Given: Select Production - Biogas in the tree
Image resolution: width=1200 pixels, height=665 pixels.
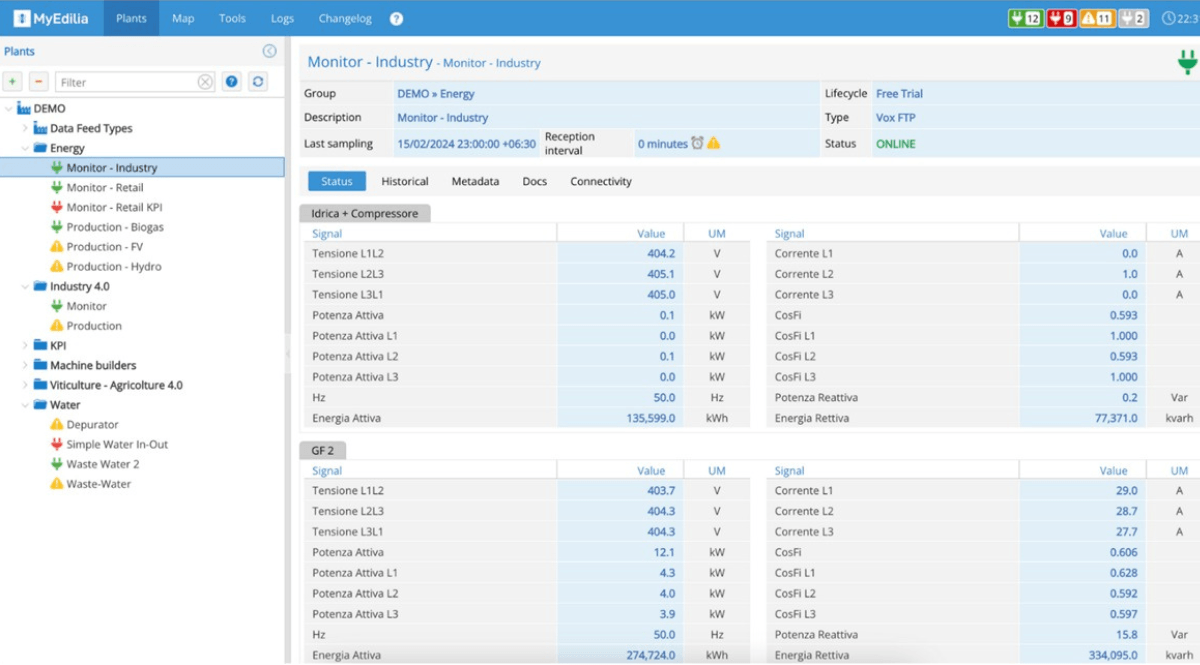Looking at the screenshot, I should tap(114, 227).
